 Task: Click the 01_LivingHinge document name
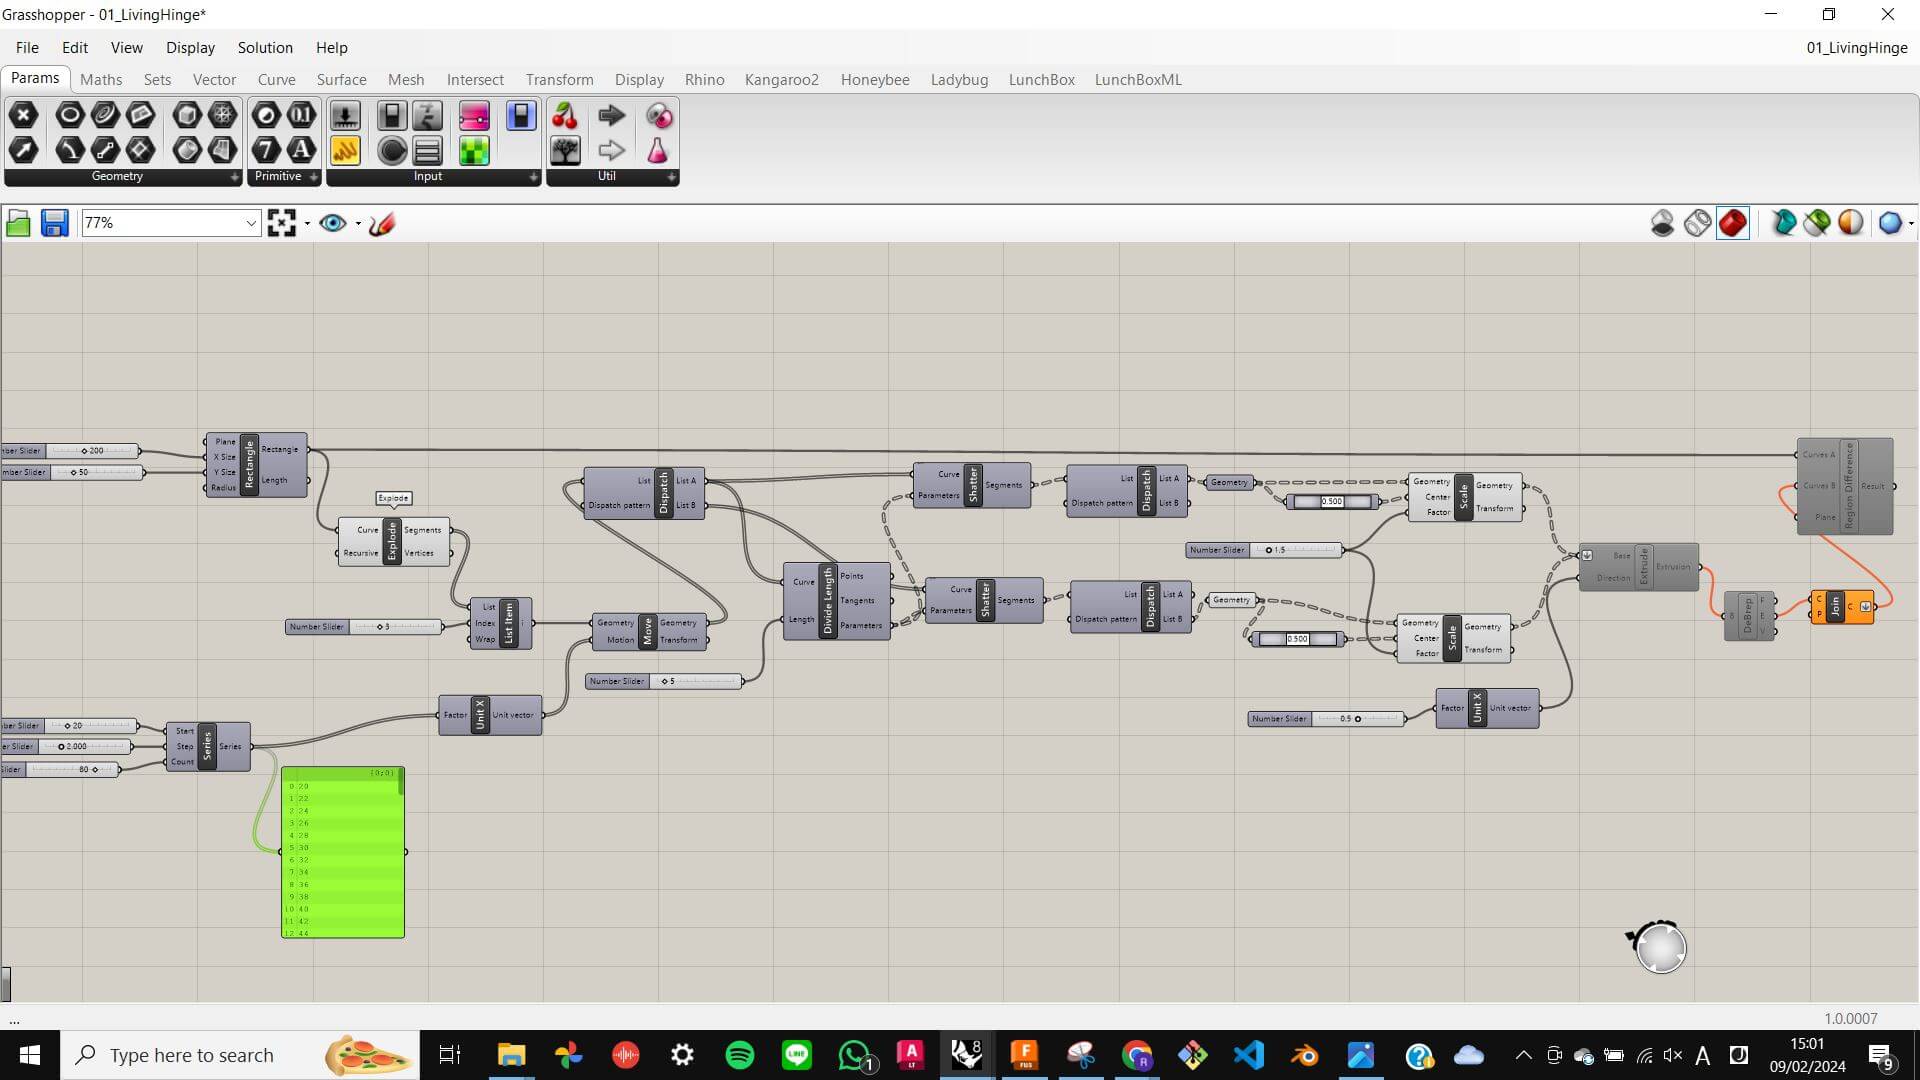[1857, 48]
